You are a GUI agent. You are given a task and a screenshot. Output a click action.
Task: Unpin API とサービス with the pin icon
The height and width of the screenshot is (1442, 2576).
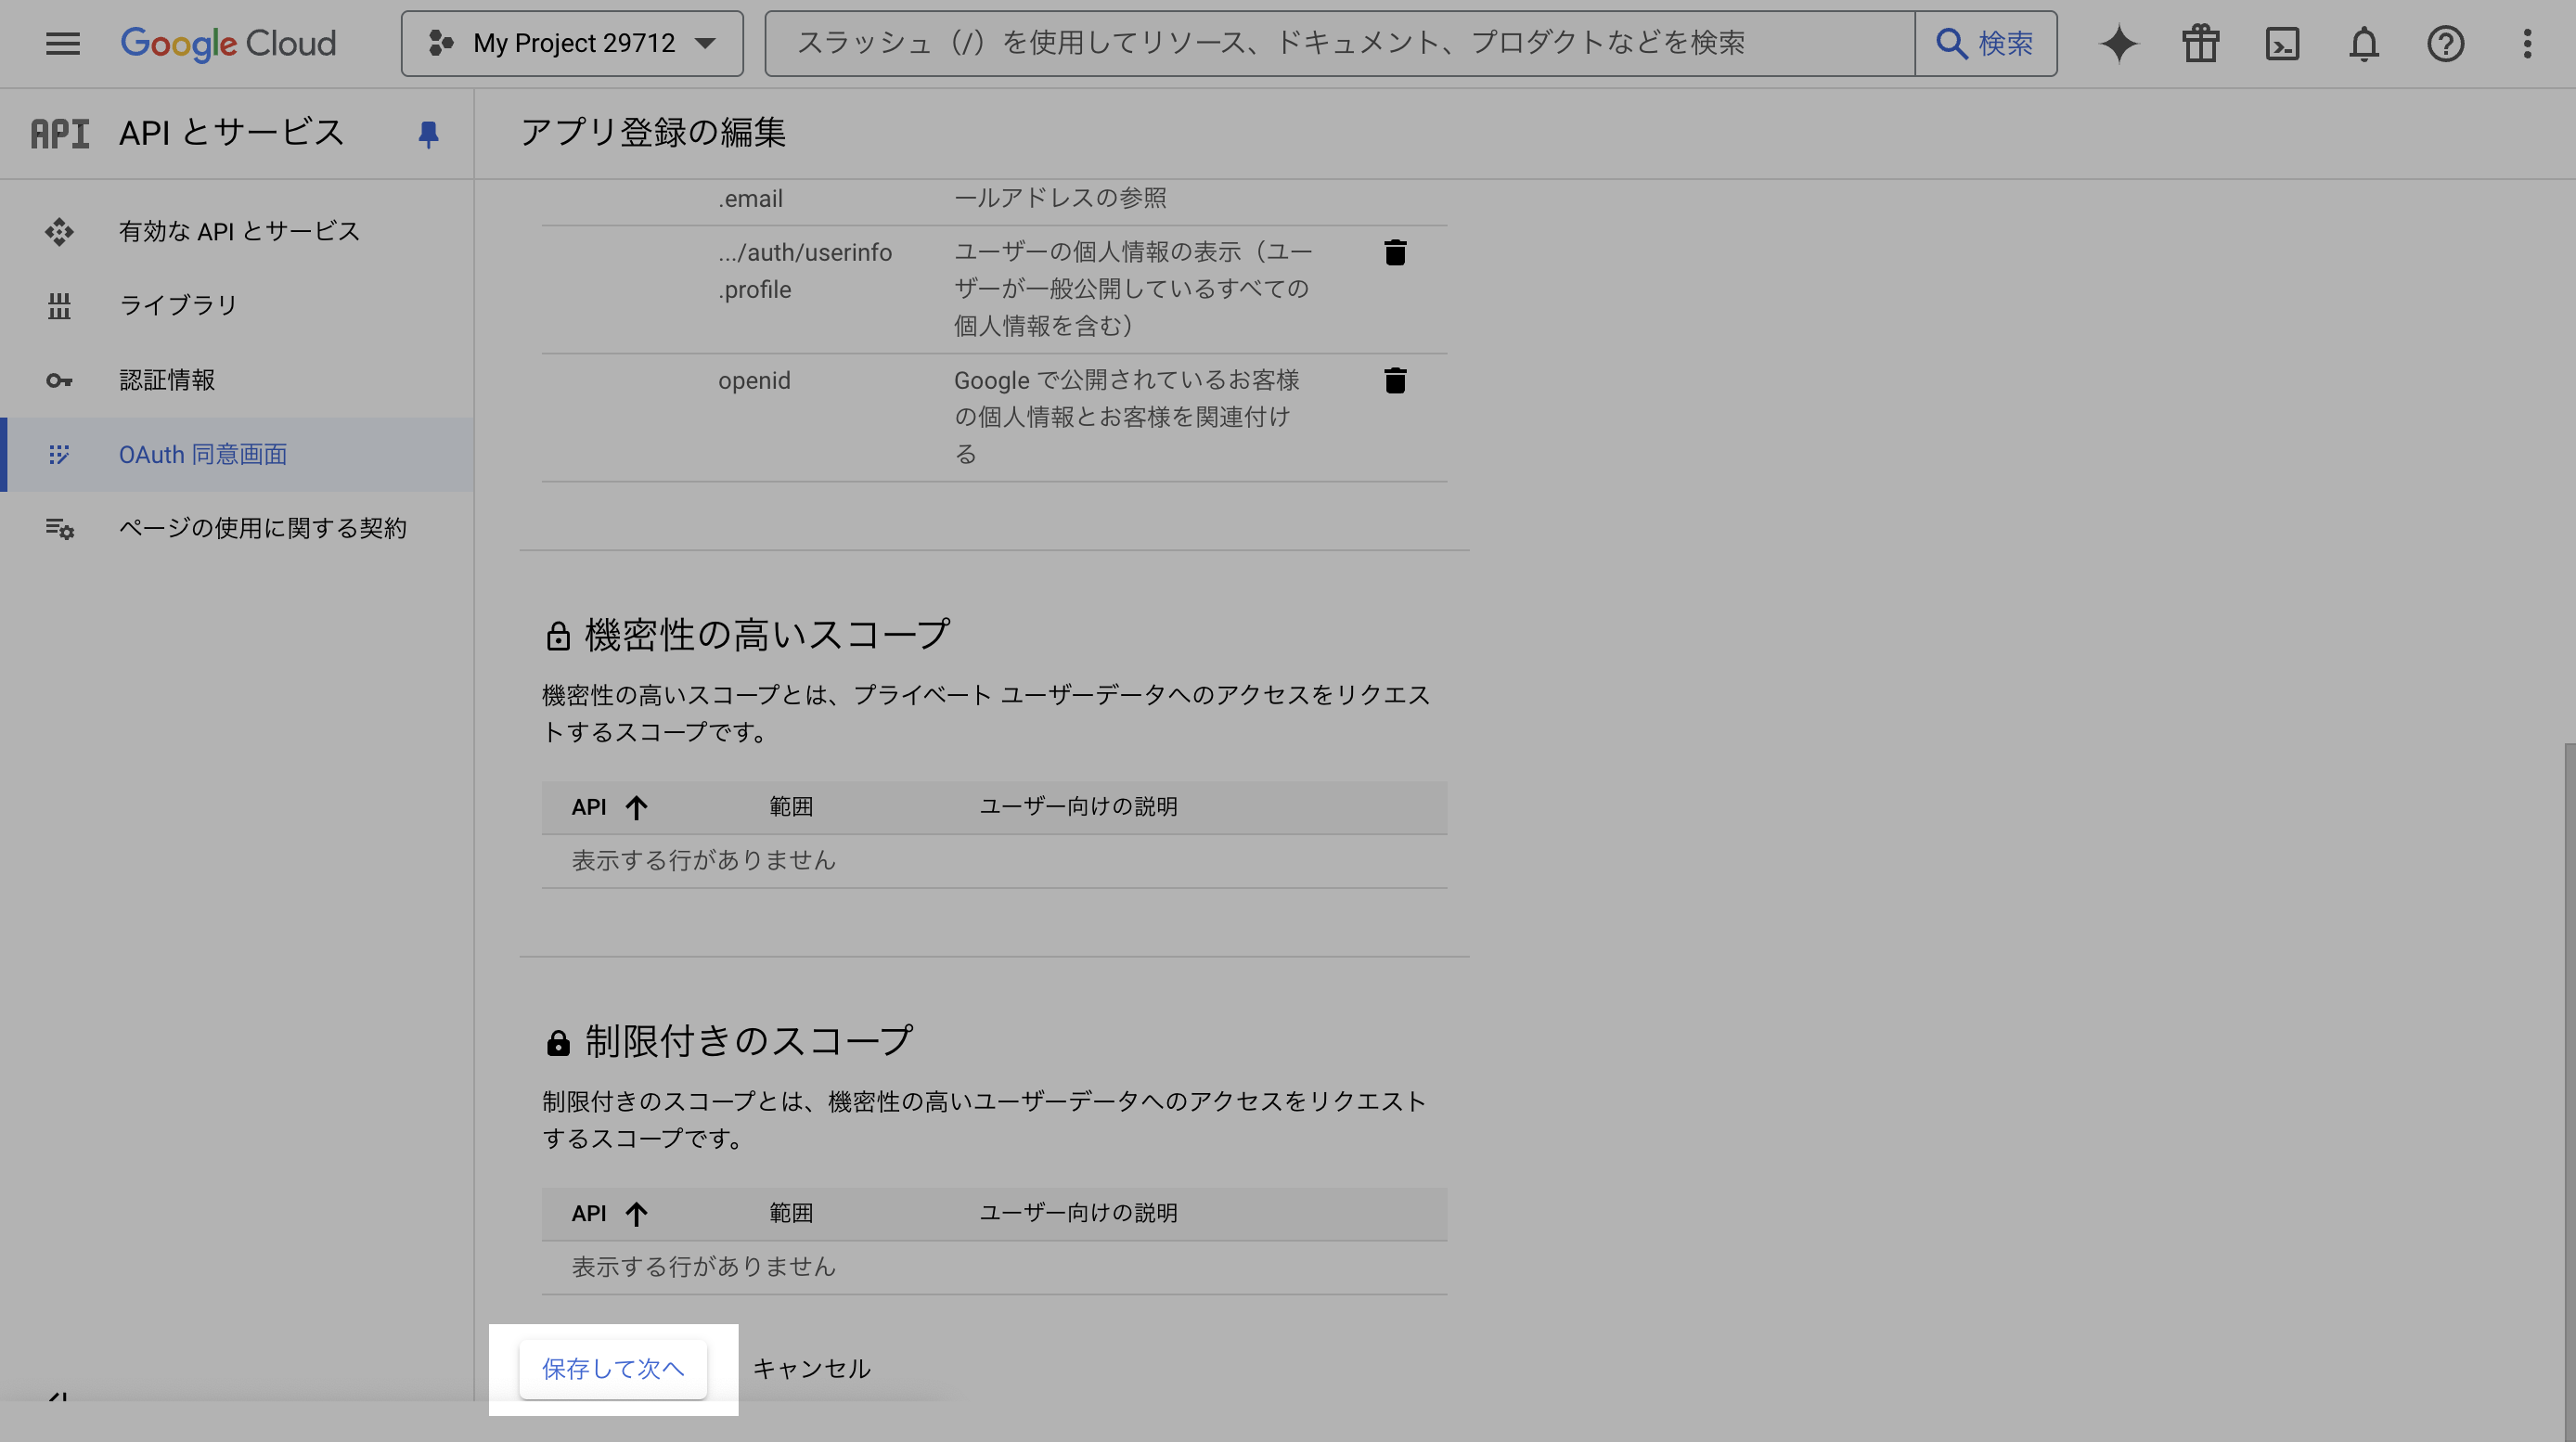pyautogui.click(x=428, y=133)
